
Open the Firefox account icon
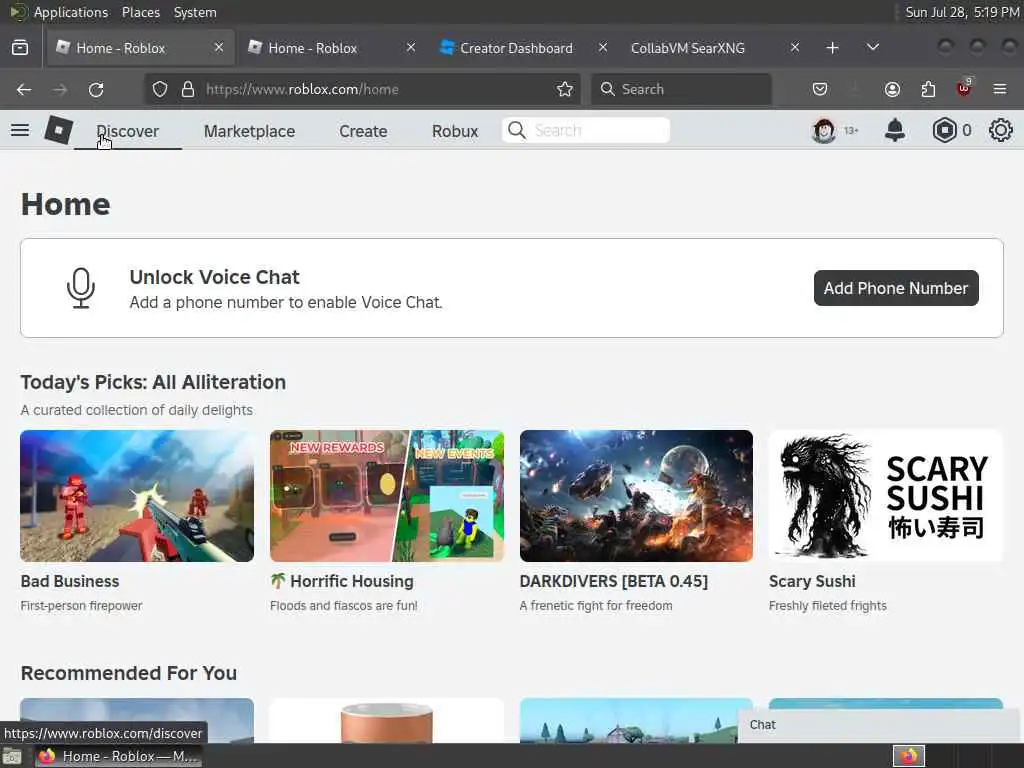[892, 89]
